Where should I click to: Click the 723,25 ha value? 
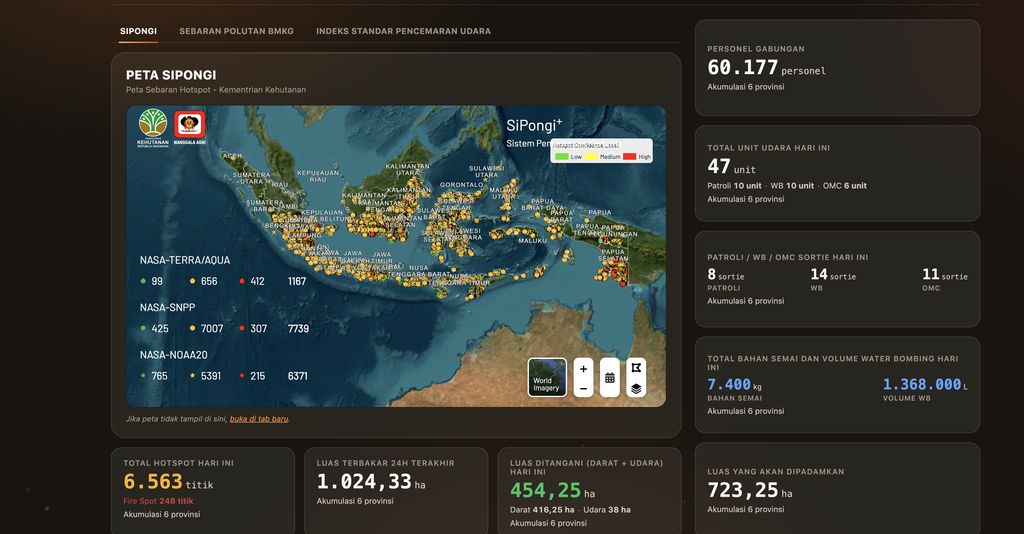click(750, 491)
